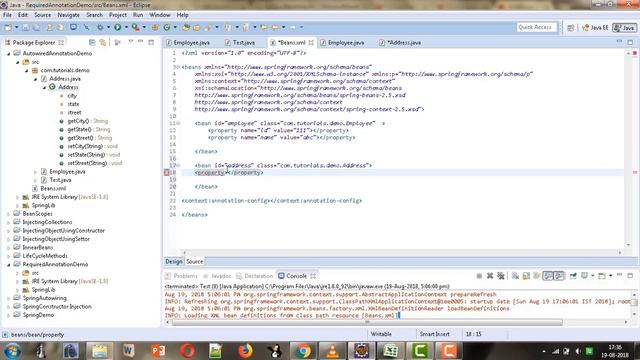640x360 pixels.
Task: Open the Navigate menu
Action: point(69,15)
